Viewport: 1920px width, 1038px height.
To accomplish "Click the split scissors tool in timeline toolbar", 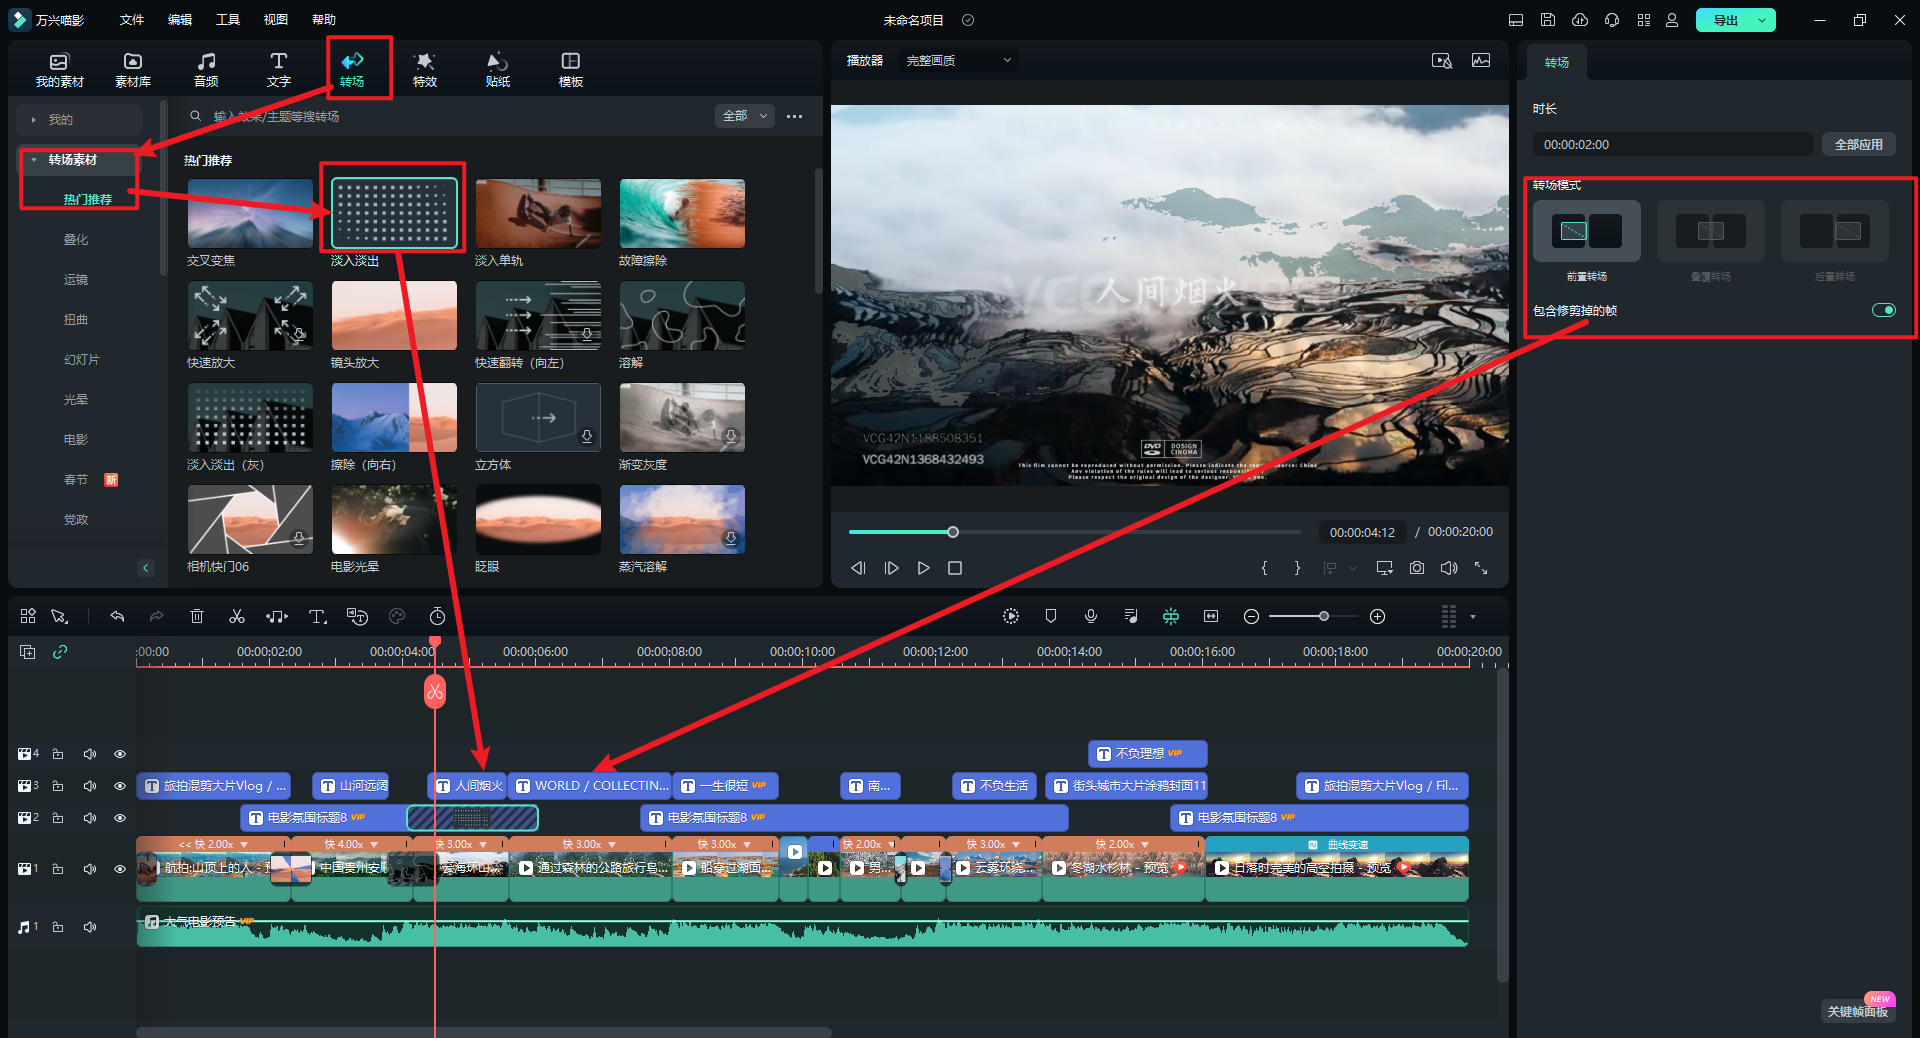I will [237, 617].
